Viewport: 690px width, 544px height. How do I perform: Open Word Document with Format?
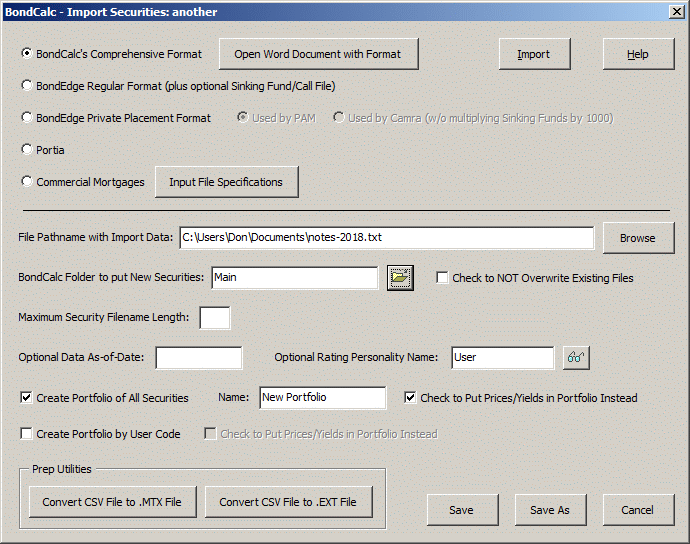pyautogui.click(x=319, y=54)
